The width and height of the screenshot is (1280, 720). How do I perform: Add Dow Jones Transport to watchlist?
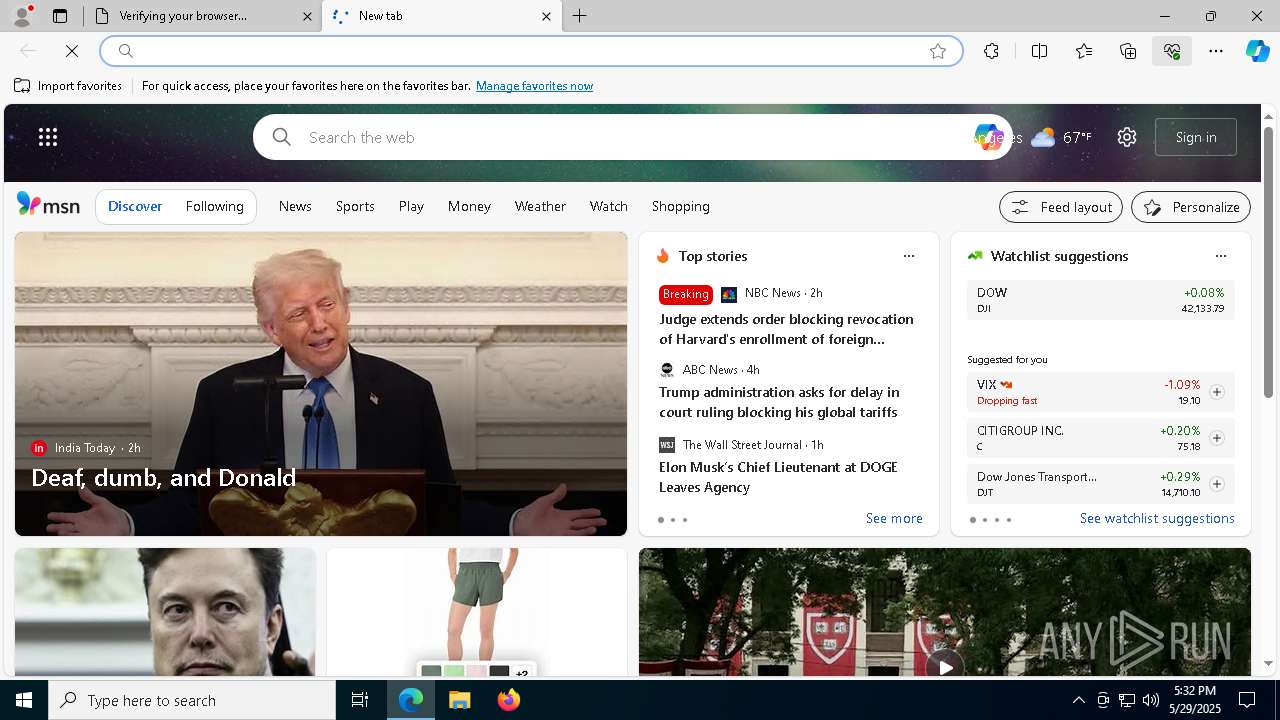click(1217, 484)
